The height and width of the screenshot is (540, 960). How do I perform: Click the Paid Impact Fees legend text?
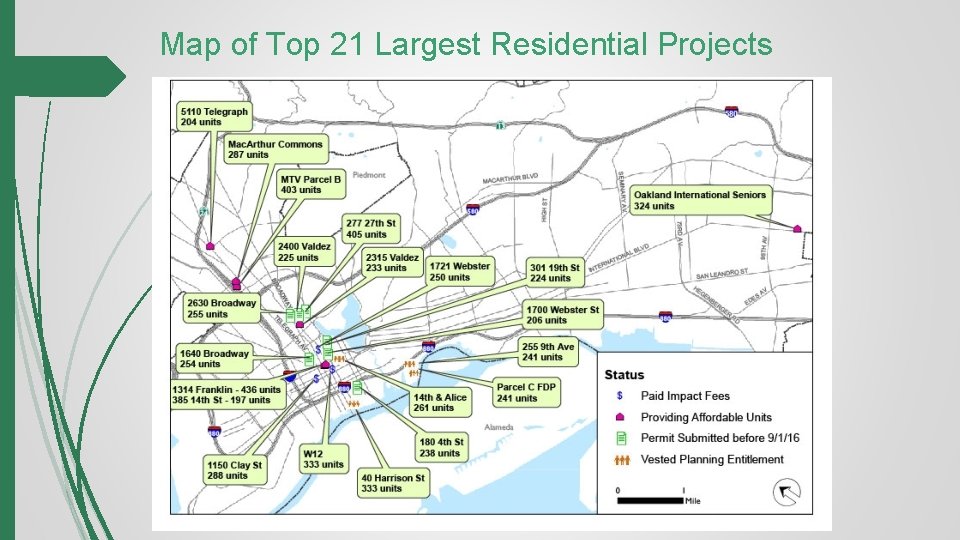685,396
